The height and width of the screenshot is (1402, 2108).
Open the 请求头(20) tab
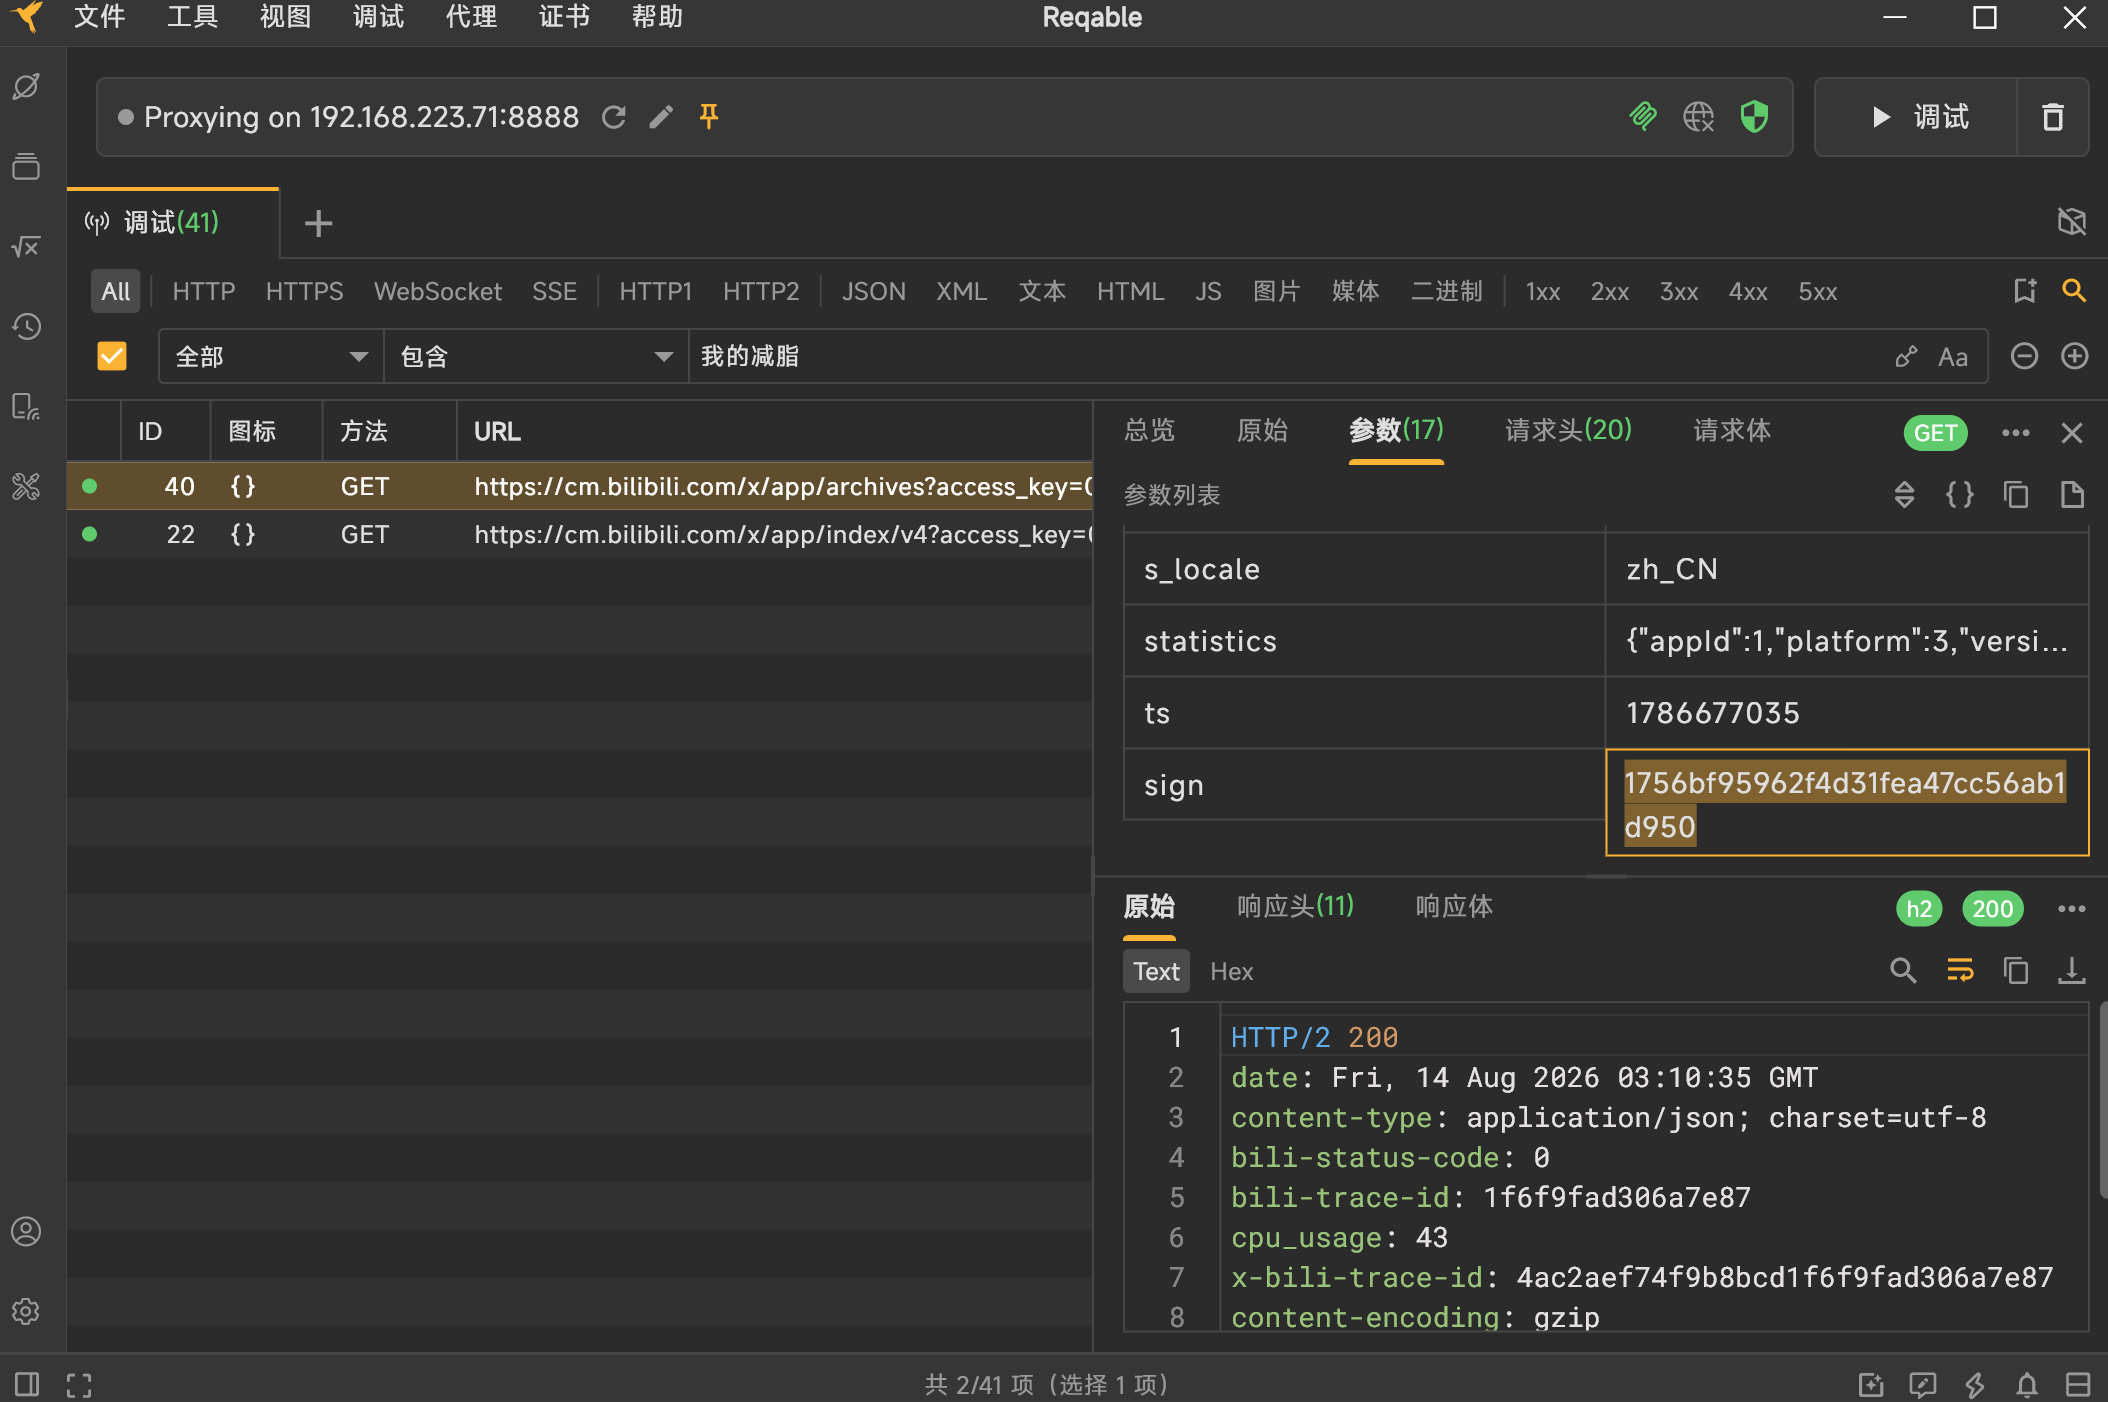1569,430
